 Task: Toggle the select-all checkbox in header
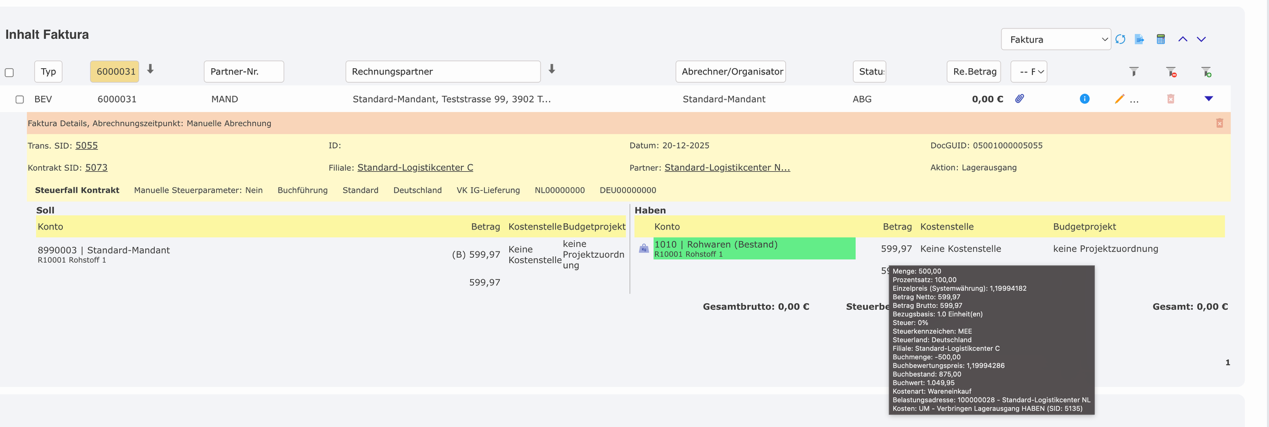tap(10, 73)
